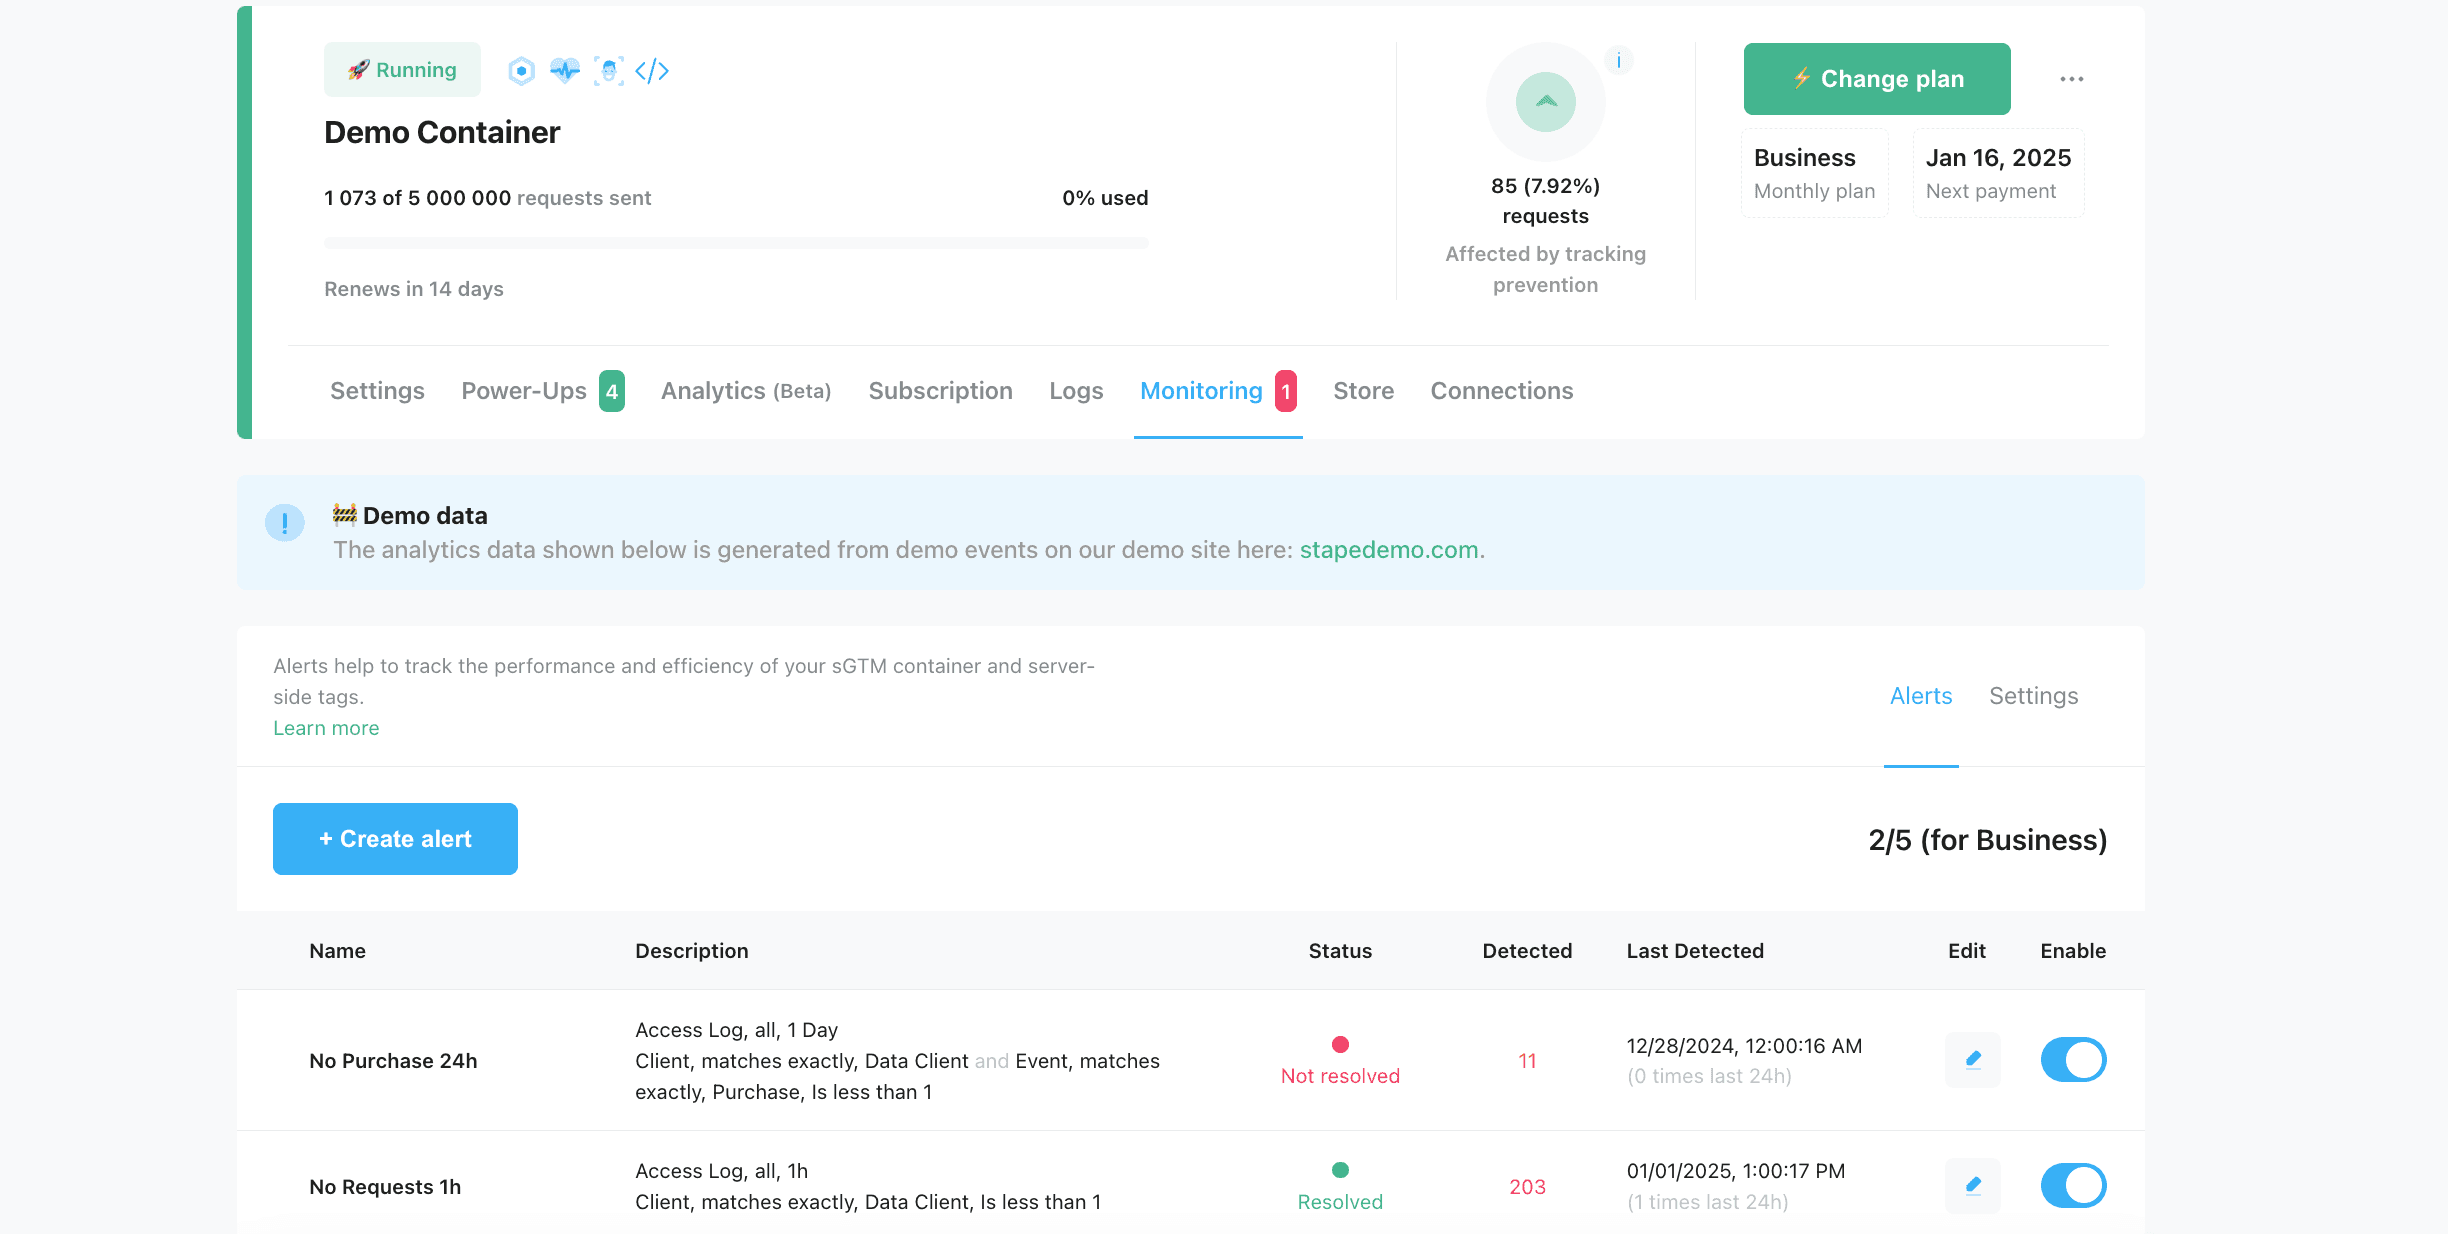The height and width of the screenshot is (1234, 2448).
Task: Go to the Analytics (Beta) tab
Action: coord(746,391)
